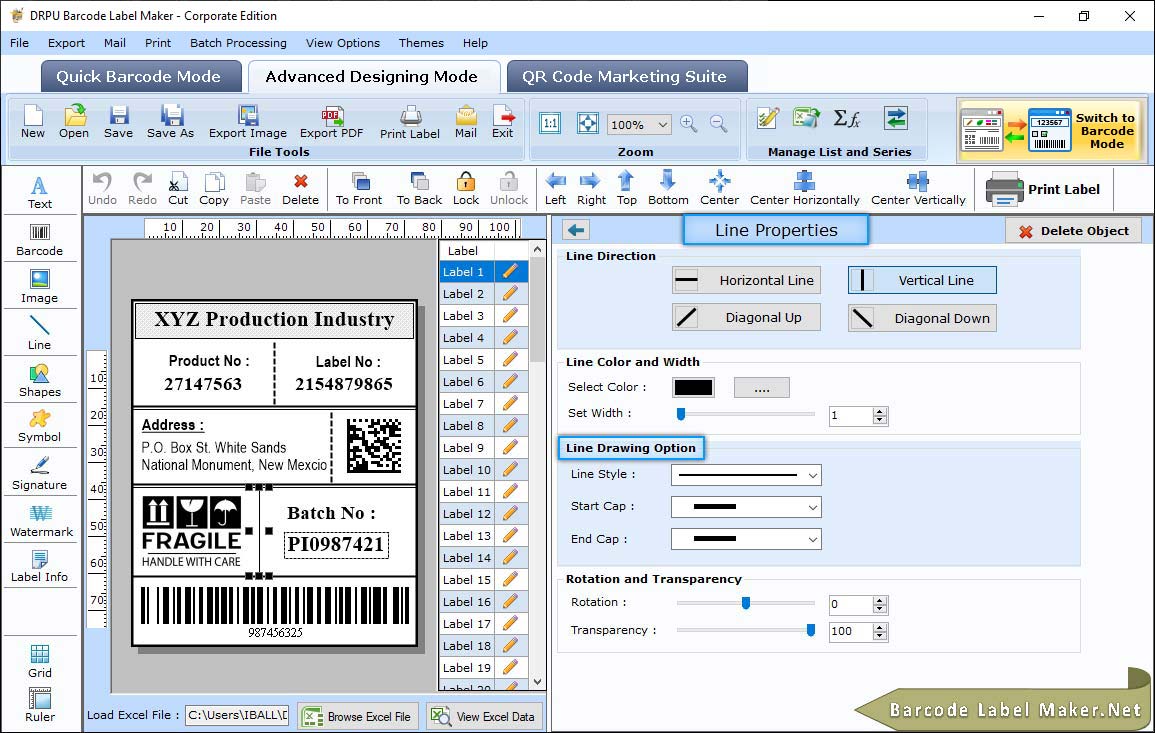Image resolution: width=1155 pixels, height=733 pixels.
Task: Select Diagonal Down direction
Action: (x=922, y=318)
